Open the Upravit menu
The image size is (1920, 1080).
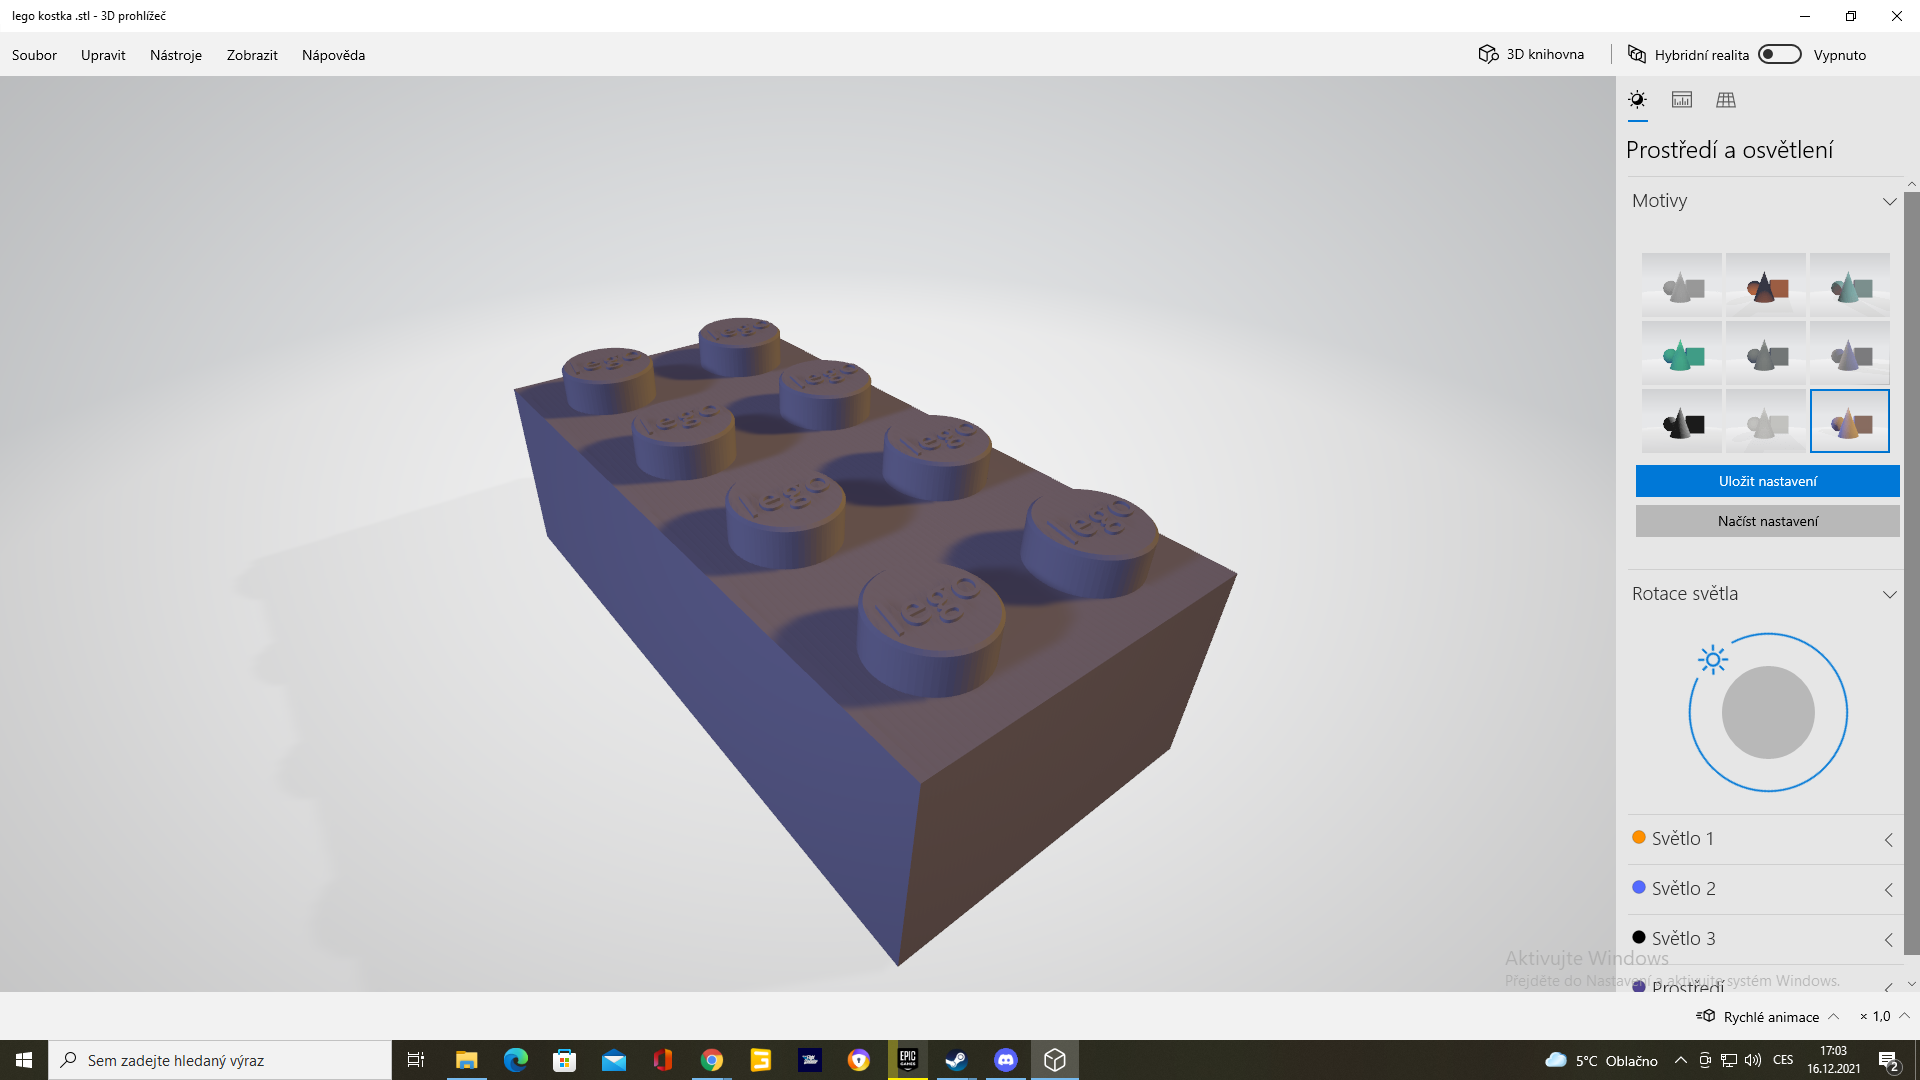pyautogui.click(x=103, y=55)
